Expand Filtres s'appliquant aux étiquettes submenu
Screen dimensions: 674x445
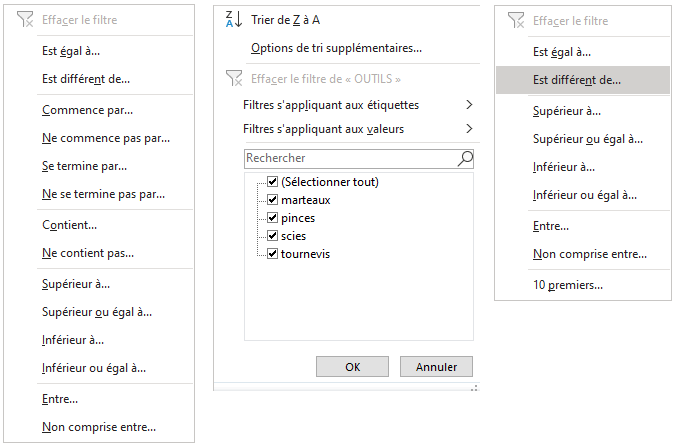(x=358, y=105)
